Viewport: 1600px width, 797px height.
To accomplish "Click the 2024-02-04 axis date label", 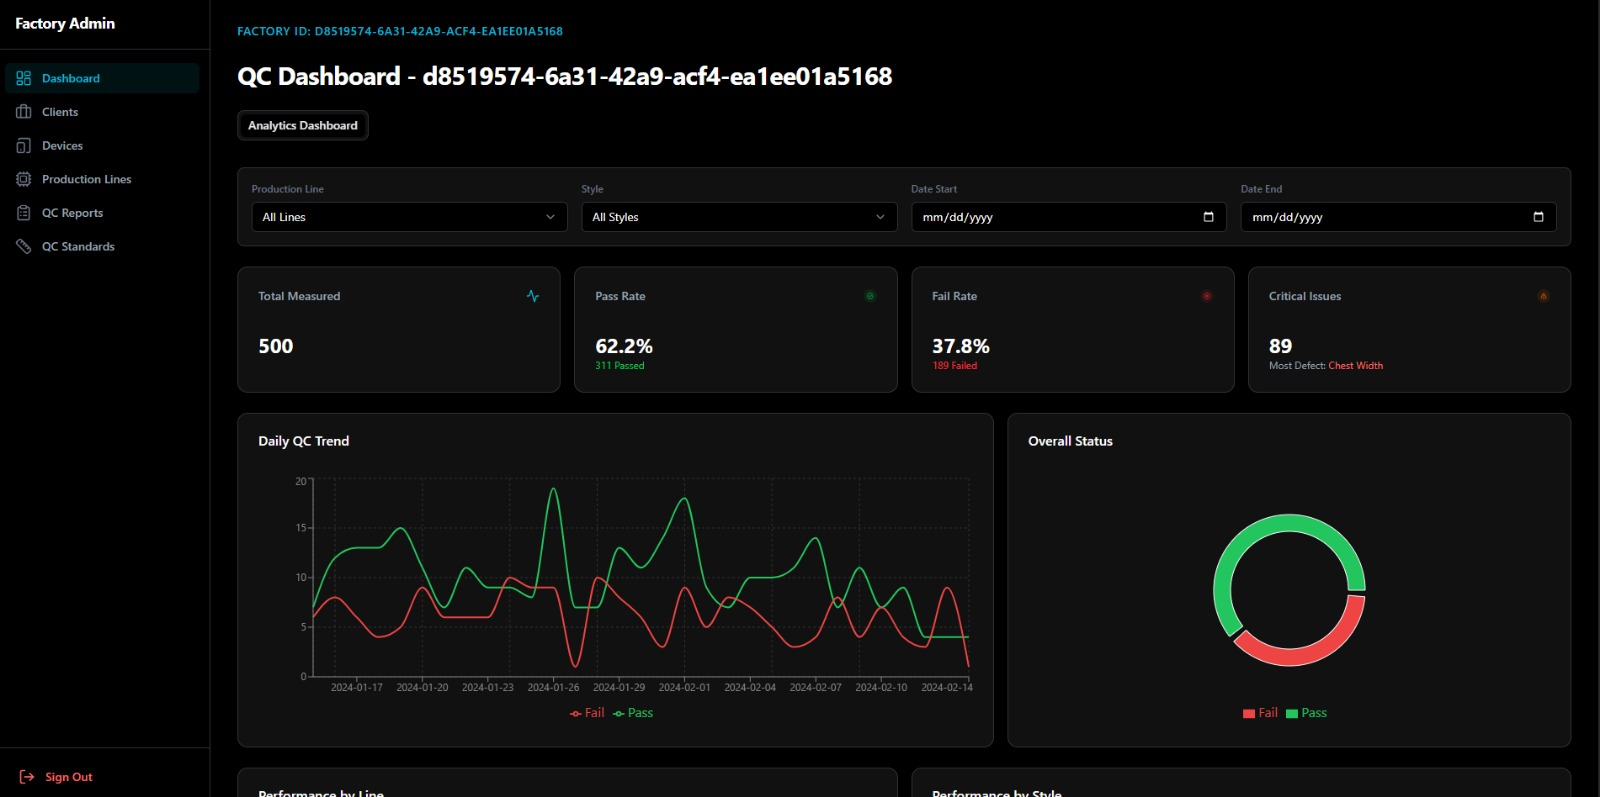I will (x=750, y=687).
